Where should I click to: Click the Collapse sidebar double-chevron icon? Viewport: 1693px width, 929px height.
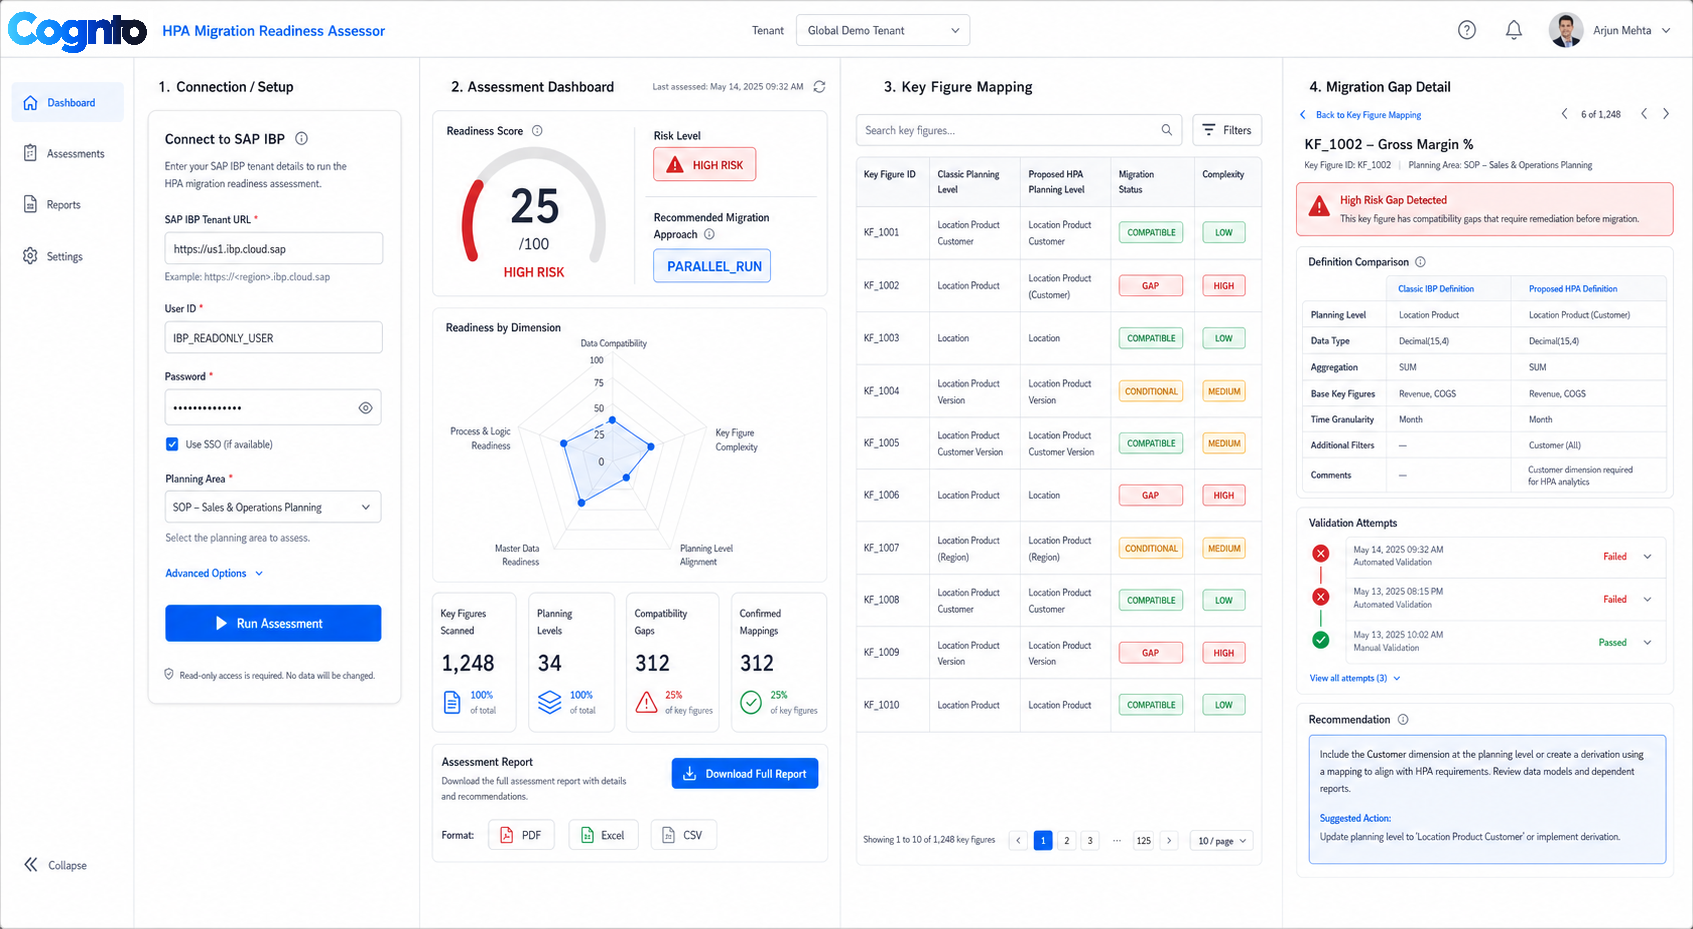(x=31, y=865)
